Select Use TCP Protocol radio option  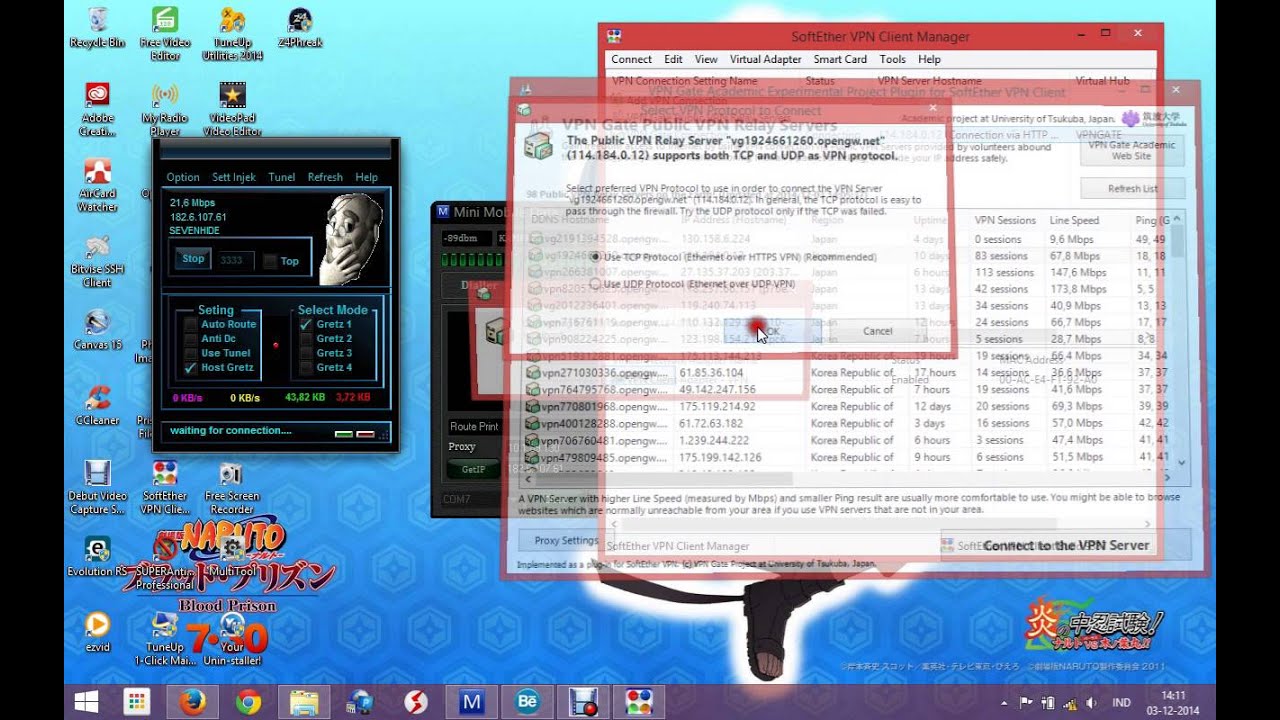click(596, 257)
